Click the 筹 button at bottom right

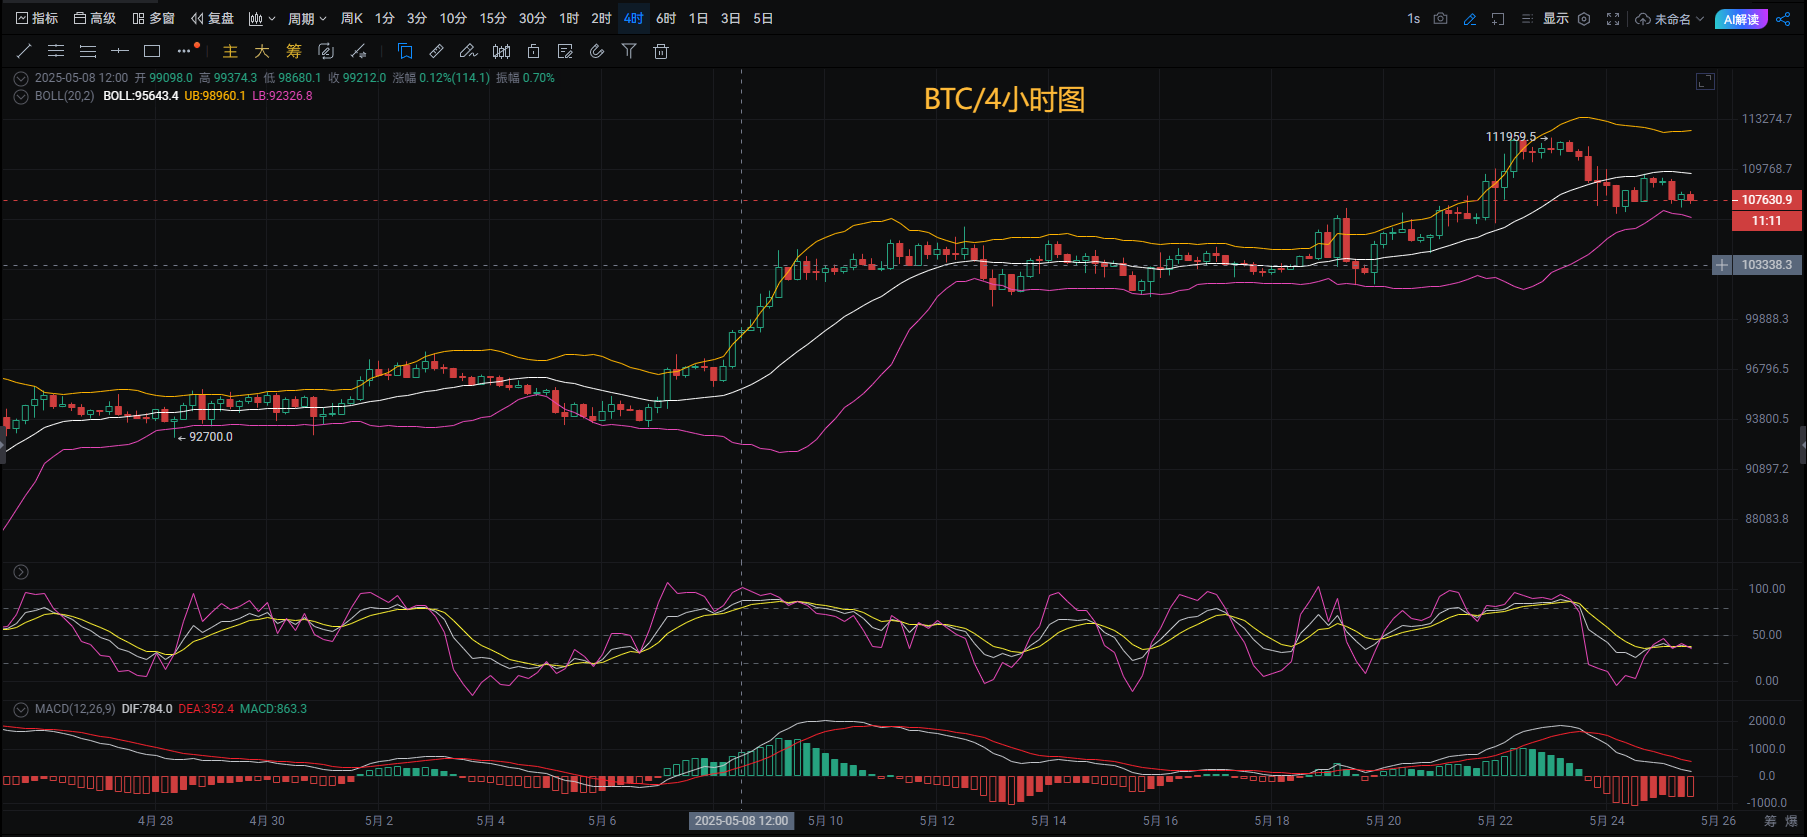[1771, 821]
